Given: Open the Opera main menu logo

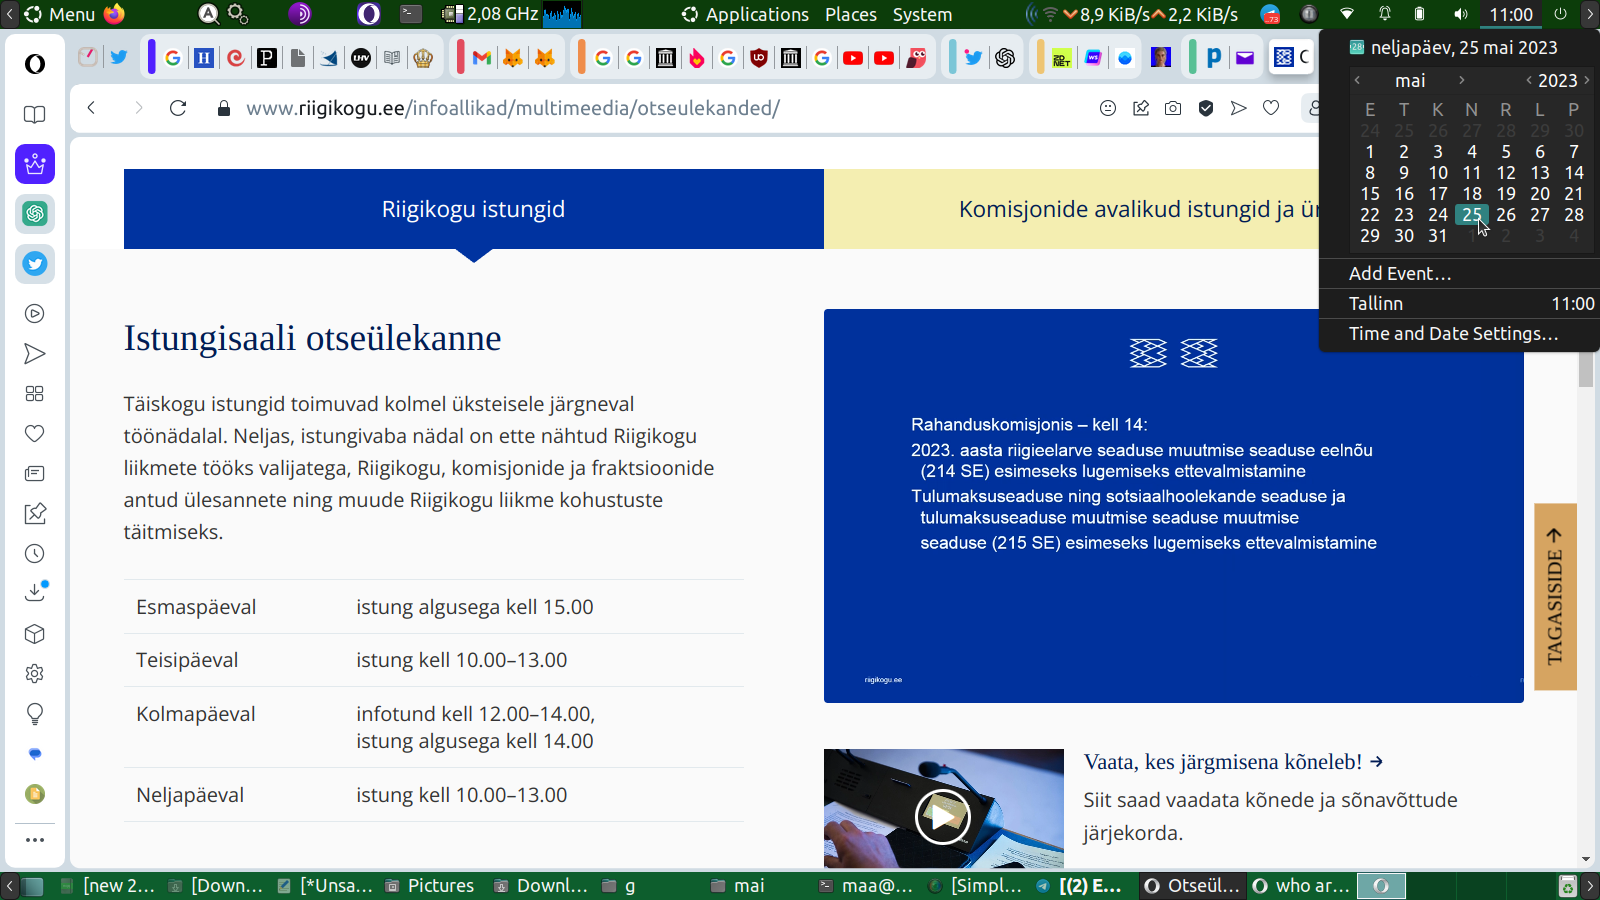Looking at the screenshot, I should pos(35,64).
